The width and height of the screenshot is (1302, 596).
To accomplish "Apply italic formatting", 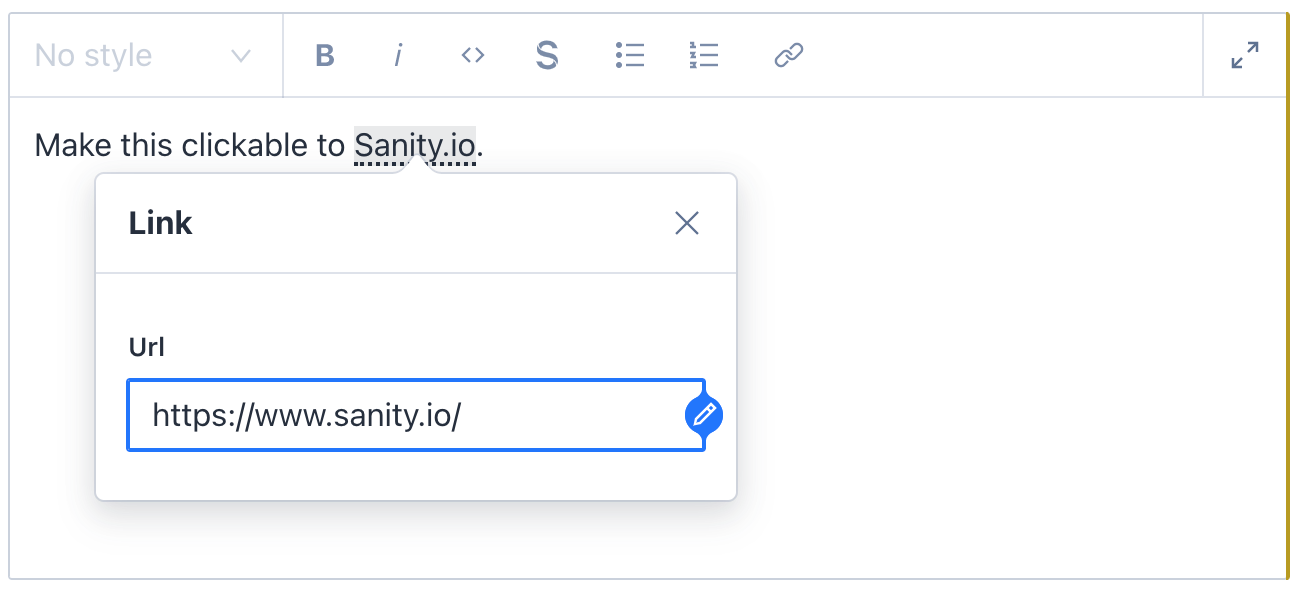I will (x=398, y=55).
